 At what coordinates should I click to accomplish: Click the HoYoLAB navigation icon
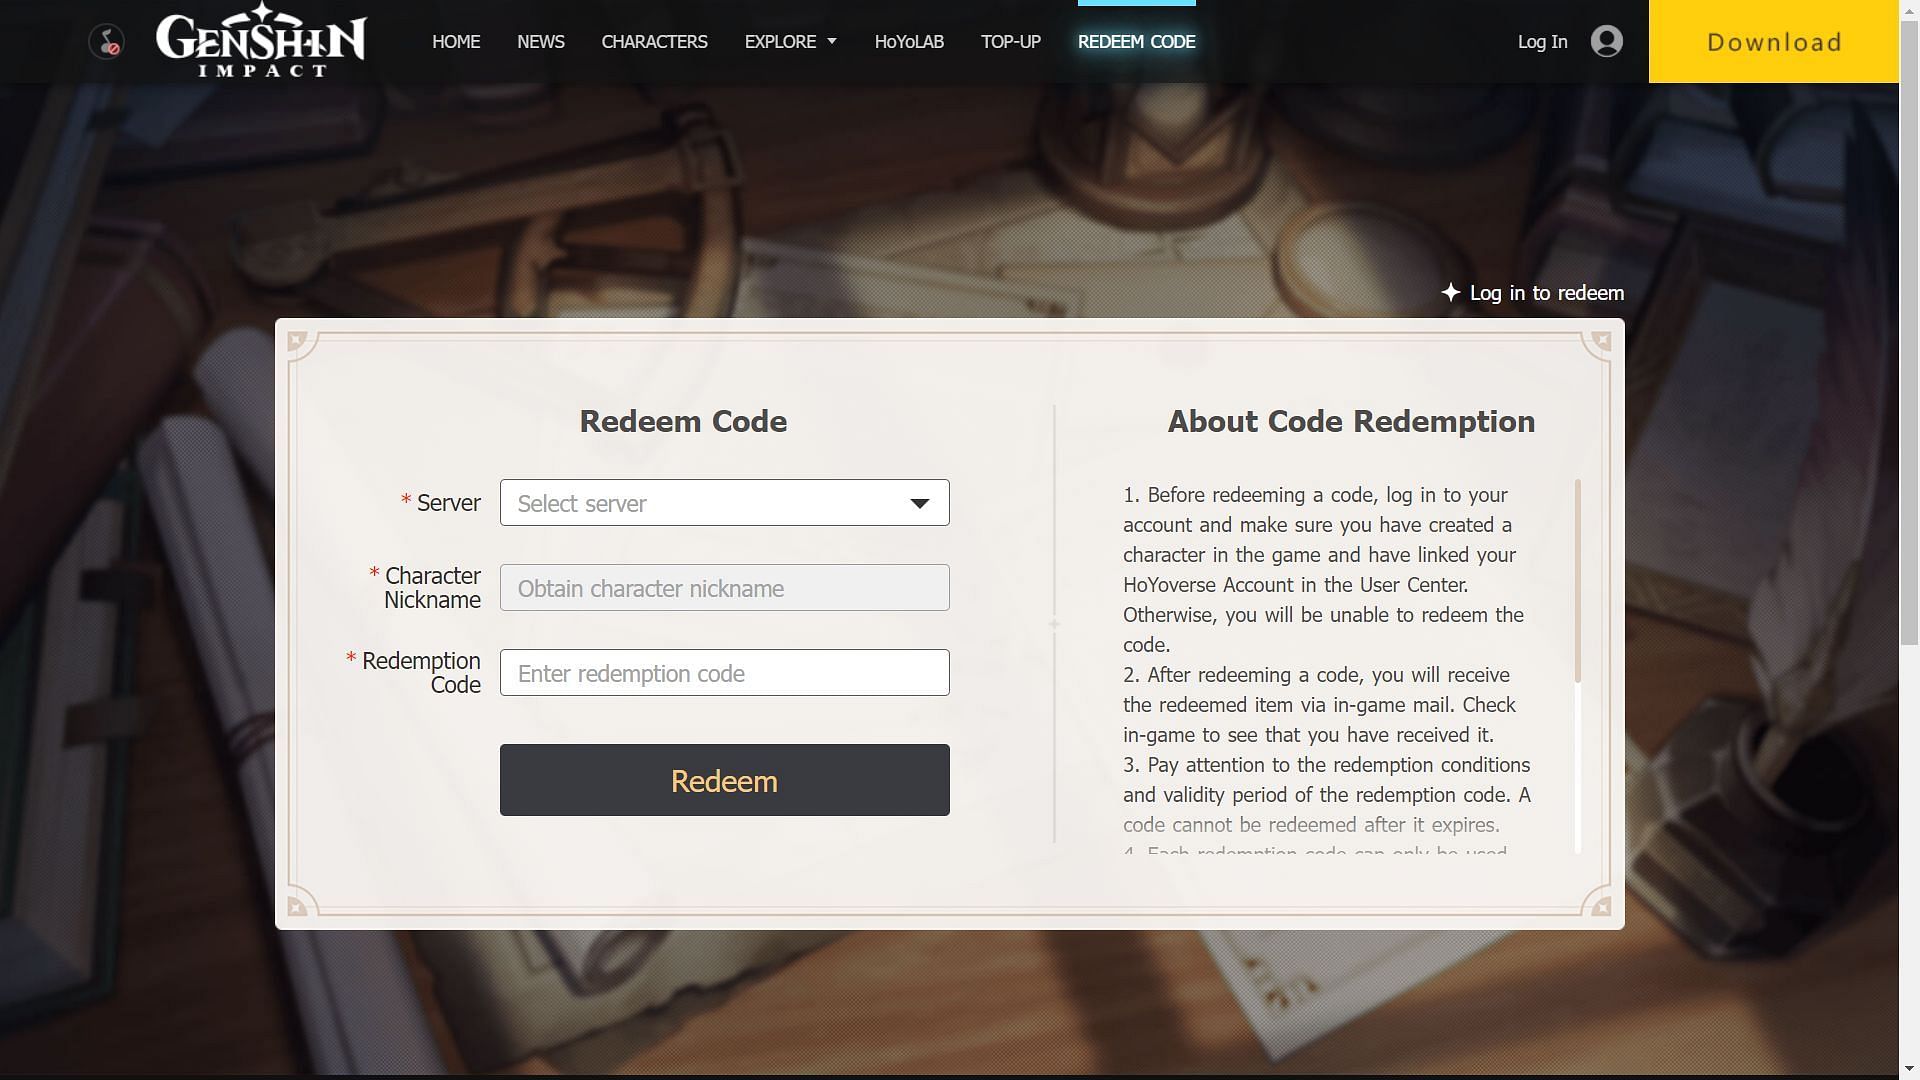click(x=909, y=41)
